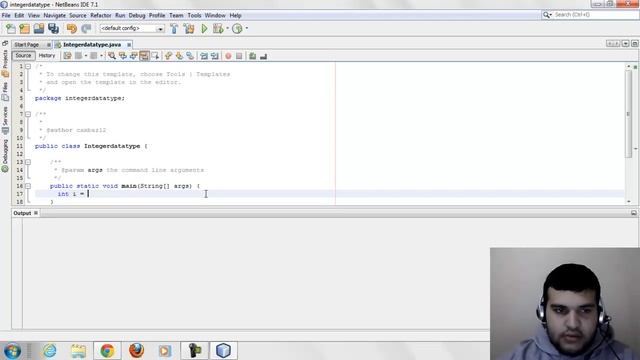Open Internet Explorer from taskbar
Screen dimensions: 640x360
(x=50, y=351)
